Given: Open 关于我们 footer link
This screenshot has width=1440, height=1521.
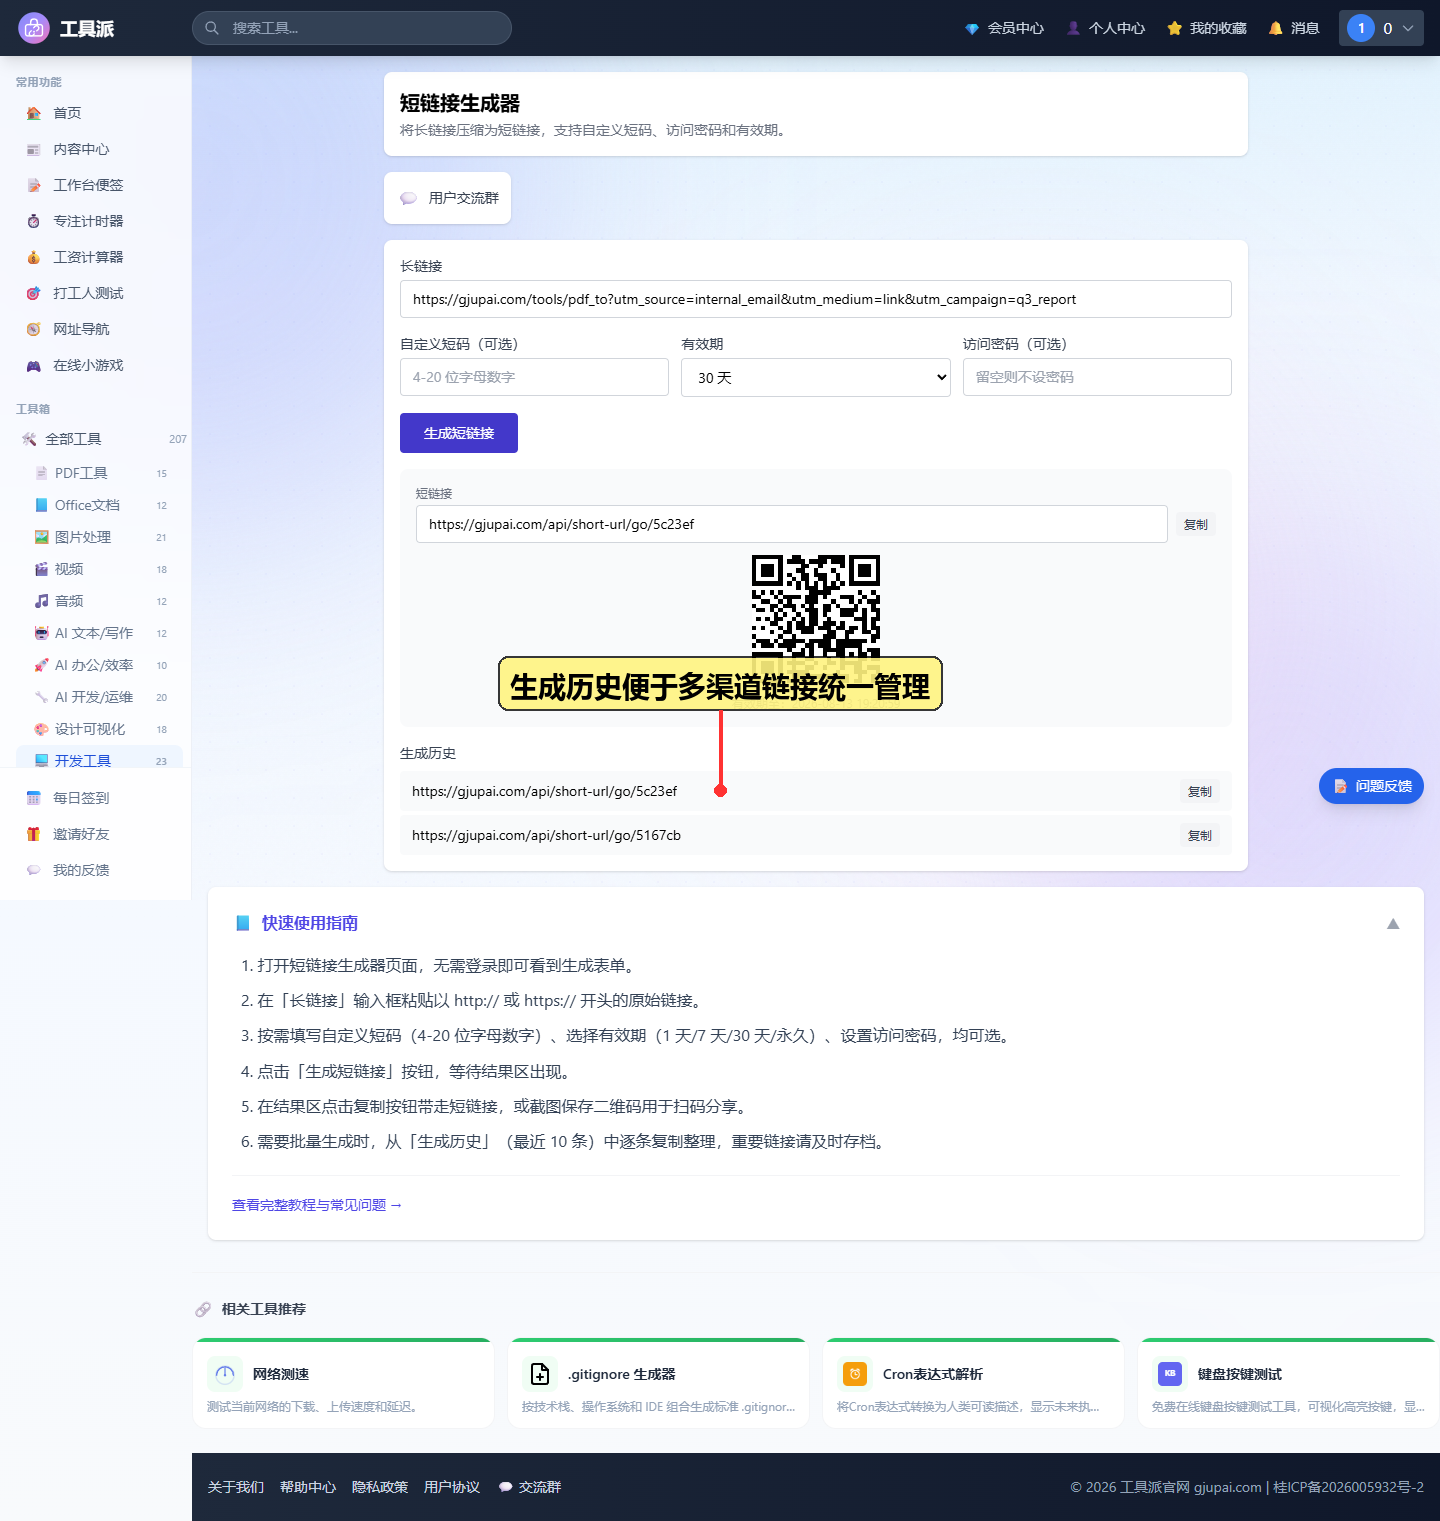Looking at the screenshot, I should coord(236,1487).
